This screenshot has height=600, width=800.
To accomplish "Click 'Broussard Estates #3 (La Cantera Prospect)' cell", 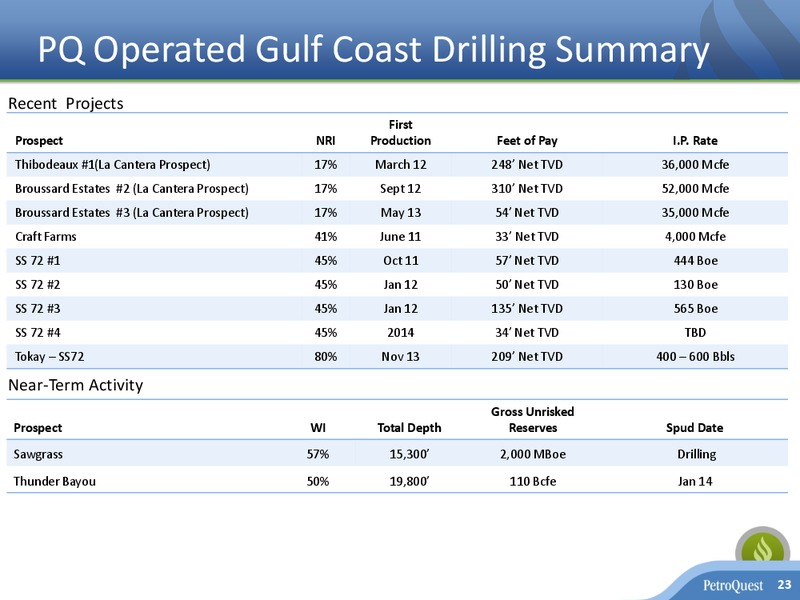I will 132,213.
